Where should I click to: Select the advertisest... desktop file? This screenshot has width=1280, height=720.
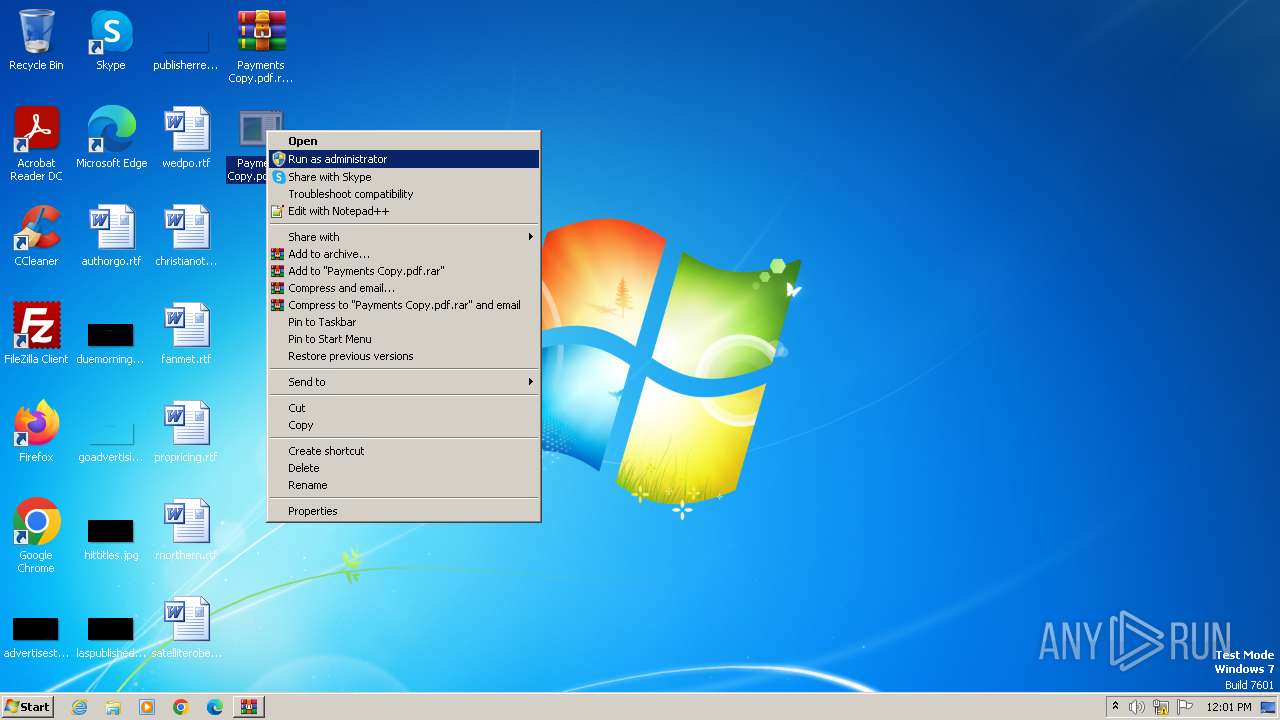pos(36,637)
